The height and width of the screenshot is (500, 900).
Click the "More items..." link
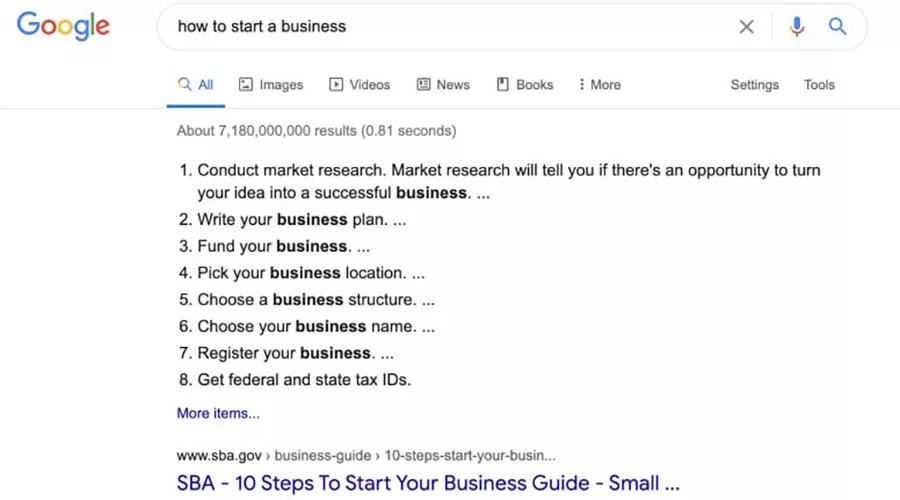(218, 413)
